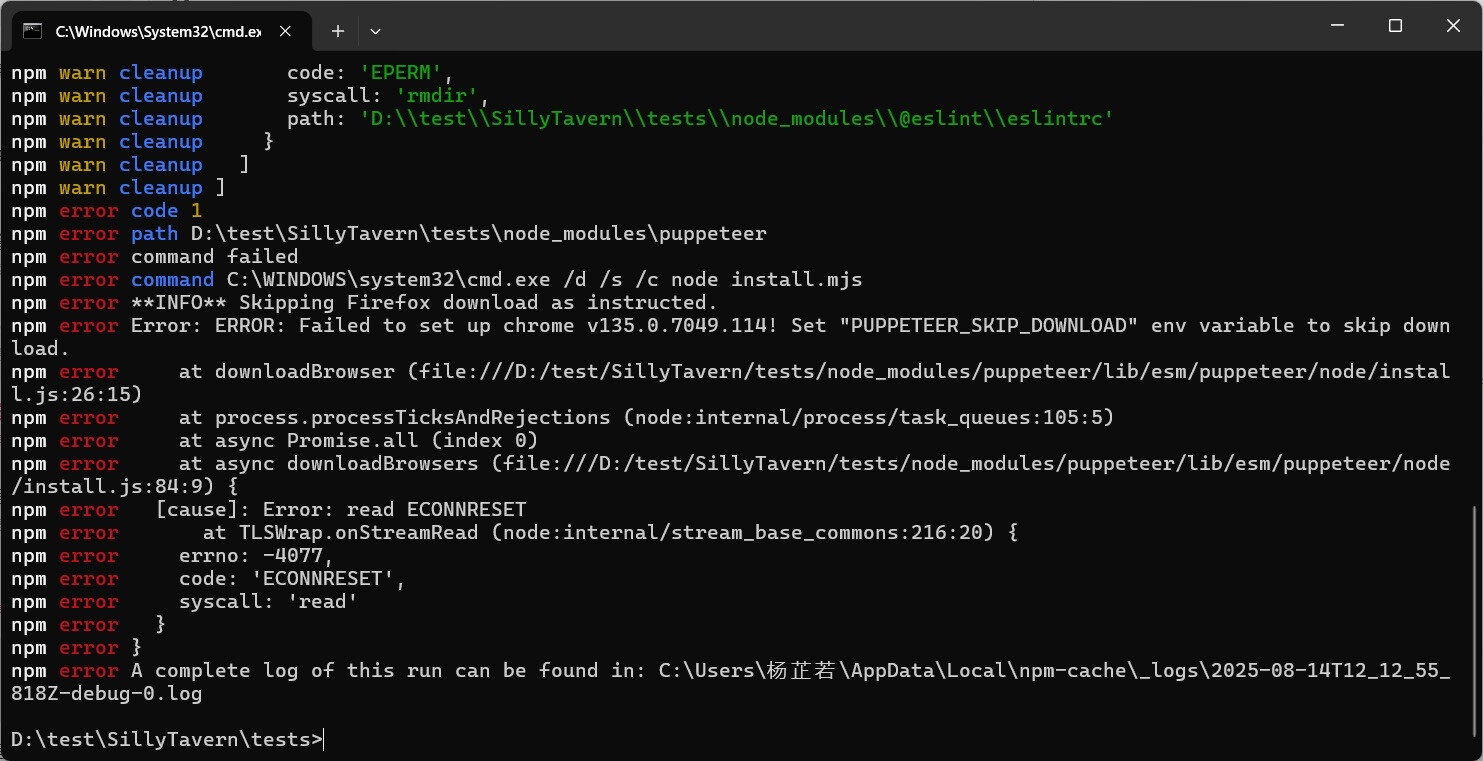
Task: Minimize the terminal window
Action: click(x=1337, y=27)
